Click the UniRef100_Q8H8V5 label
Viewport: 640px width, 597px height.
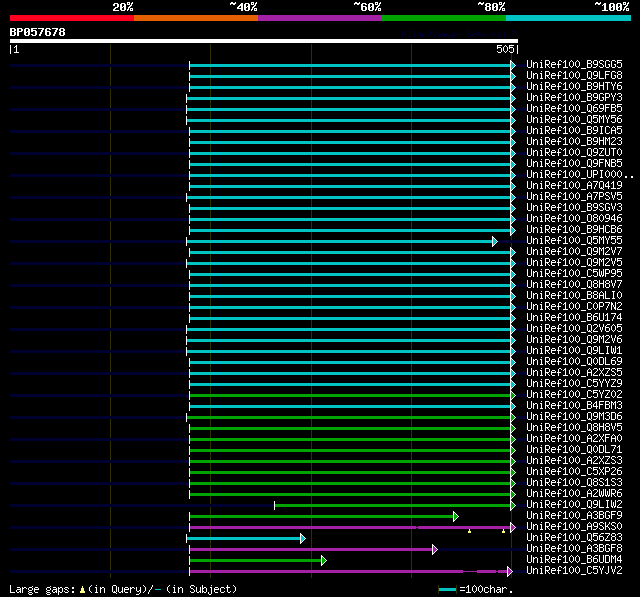coord(574,428)
